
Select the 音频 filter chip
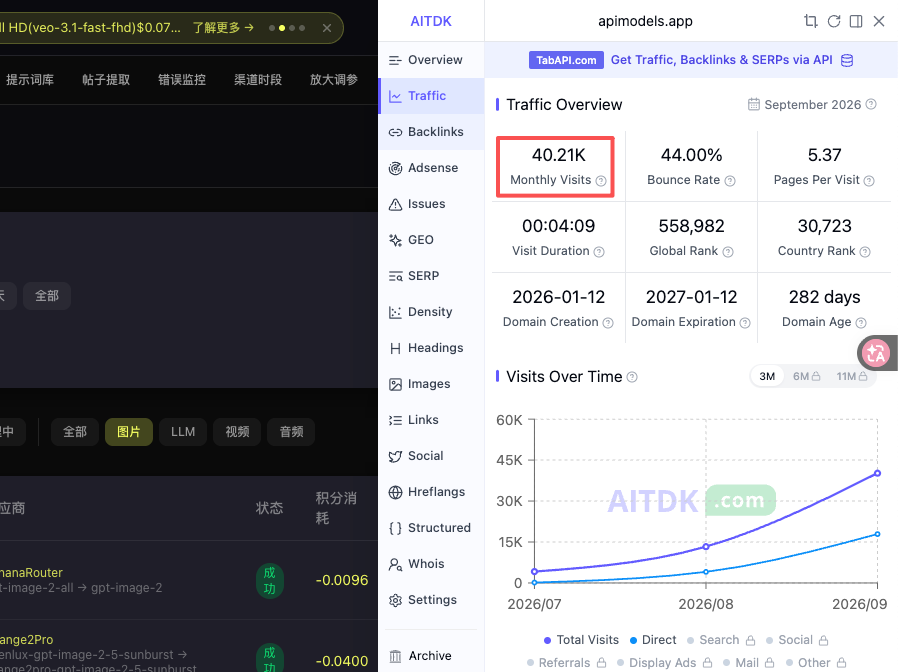click(292, 432)
